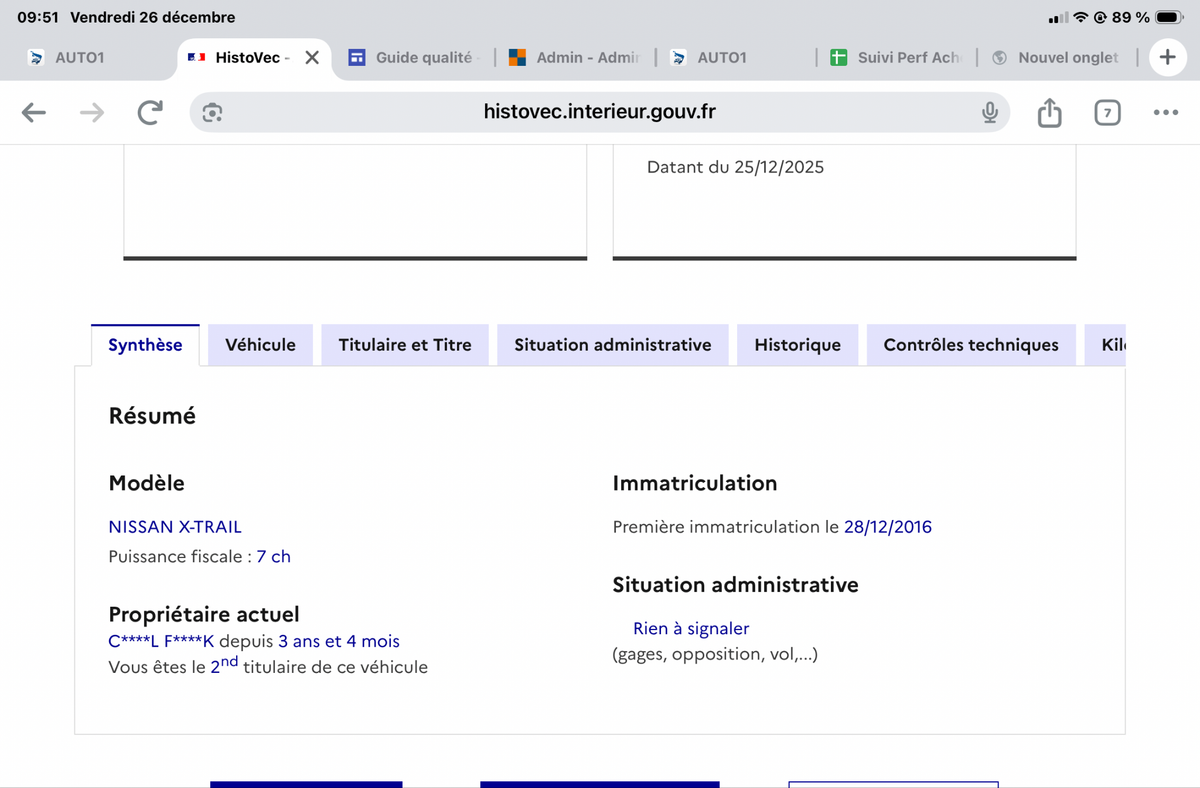1200x788 pixels.
Task: Tap the Google Lens icon in address bar
Action: coord(212,113)
